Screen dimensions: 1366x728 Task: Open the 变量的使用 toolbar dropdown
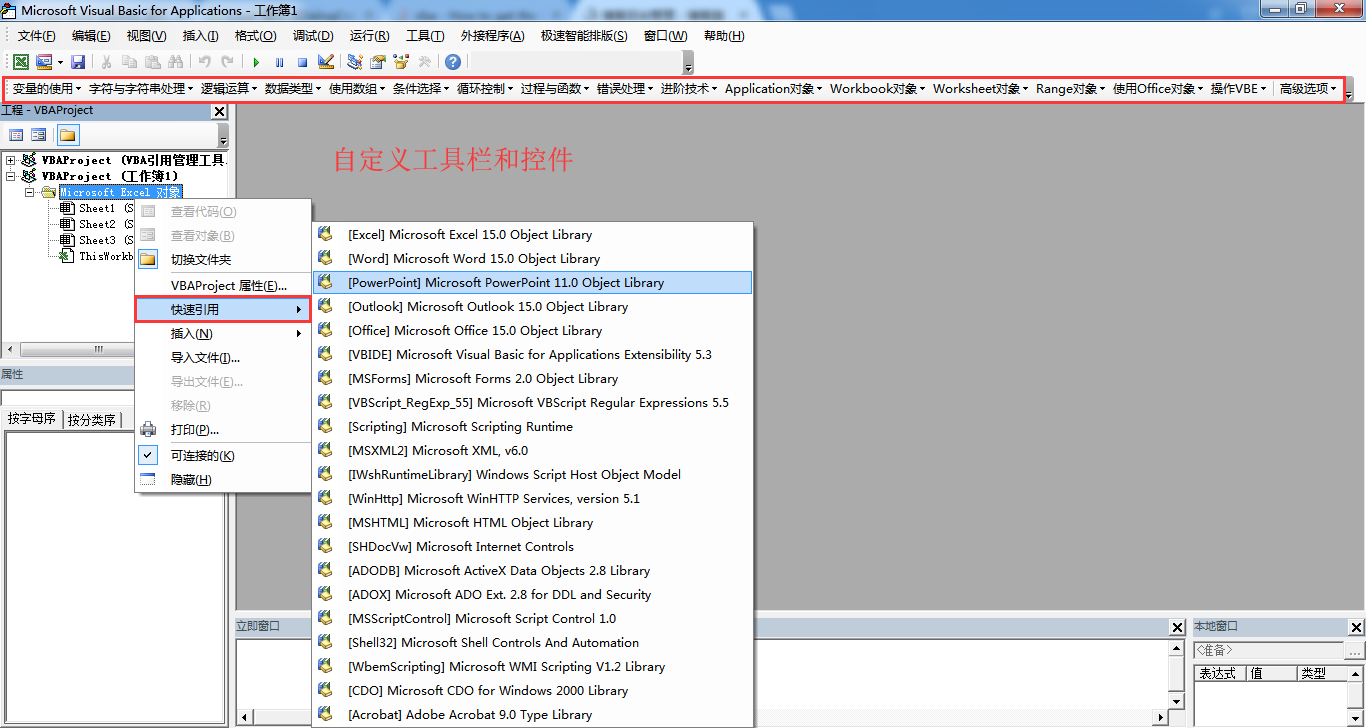click(x=45, y=89)
